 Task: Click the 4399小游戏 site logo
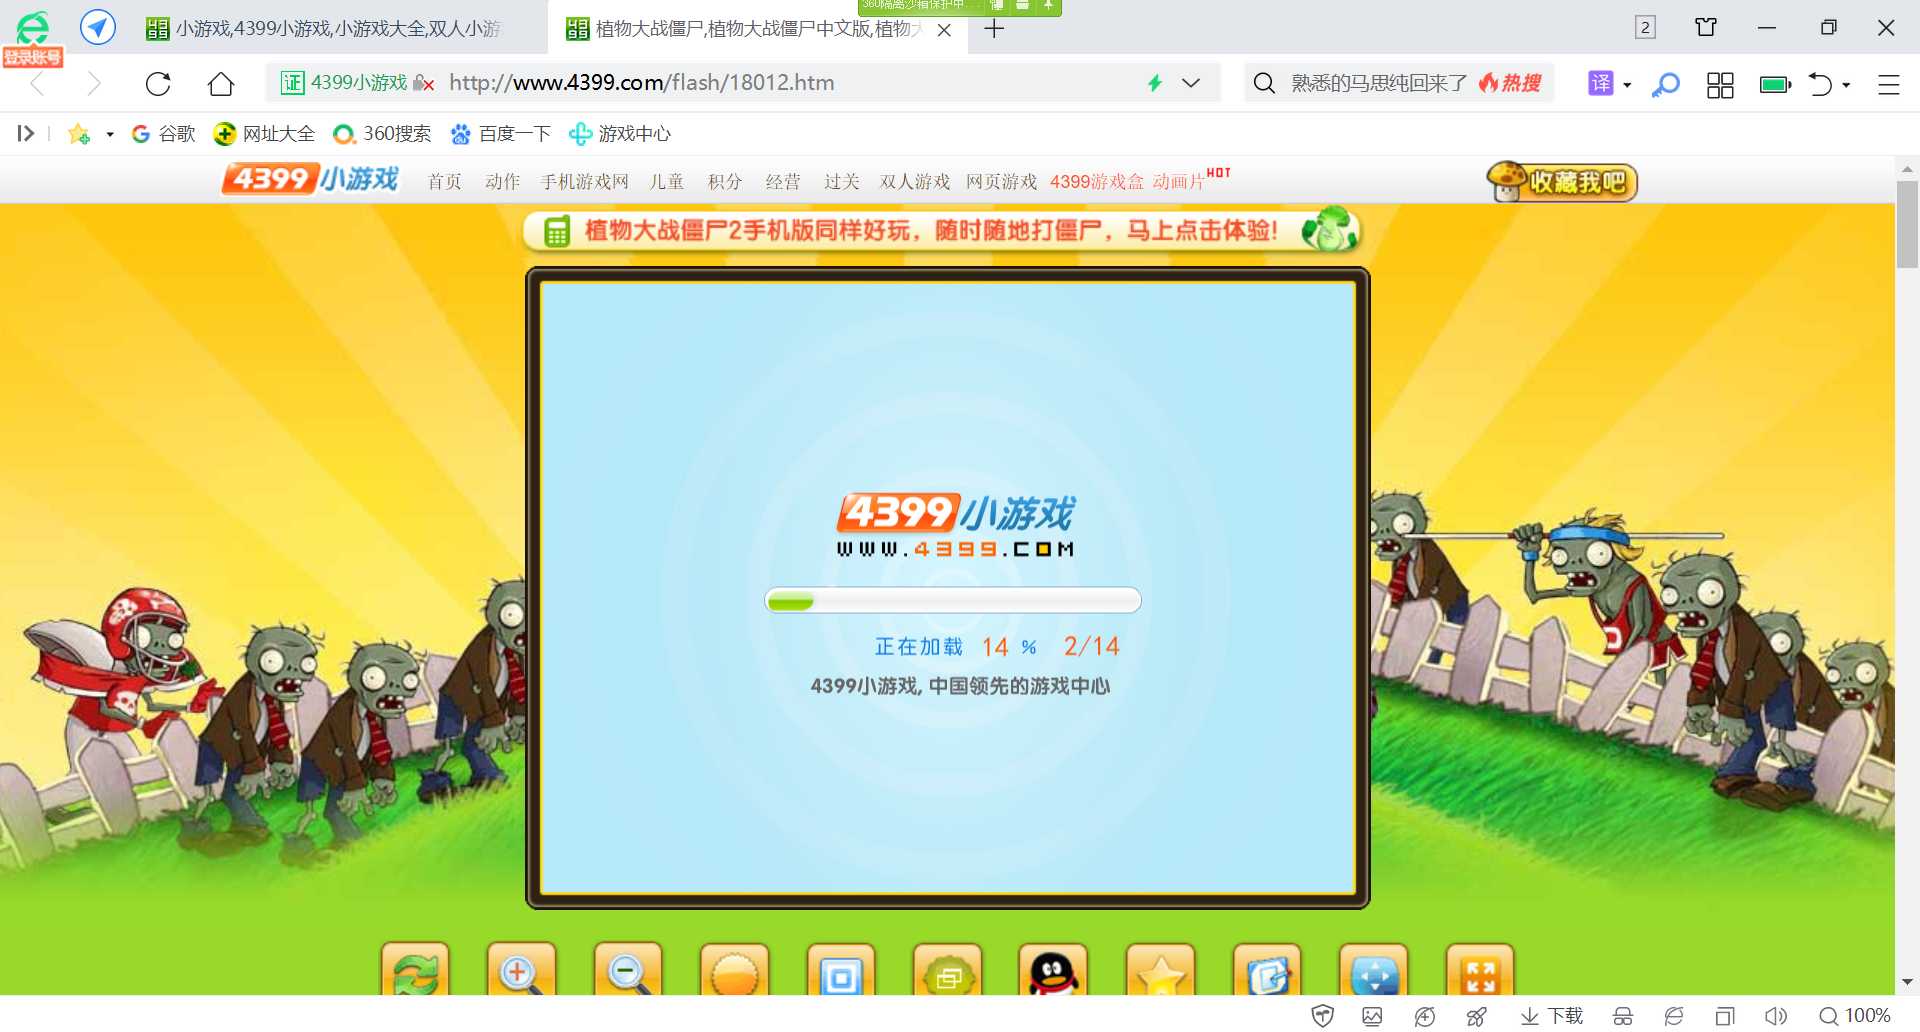point(311,179)
